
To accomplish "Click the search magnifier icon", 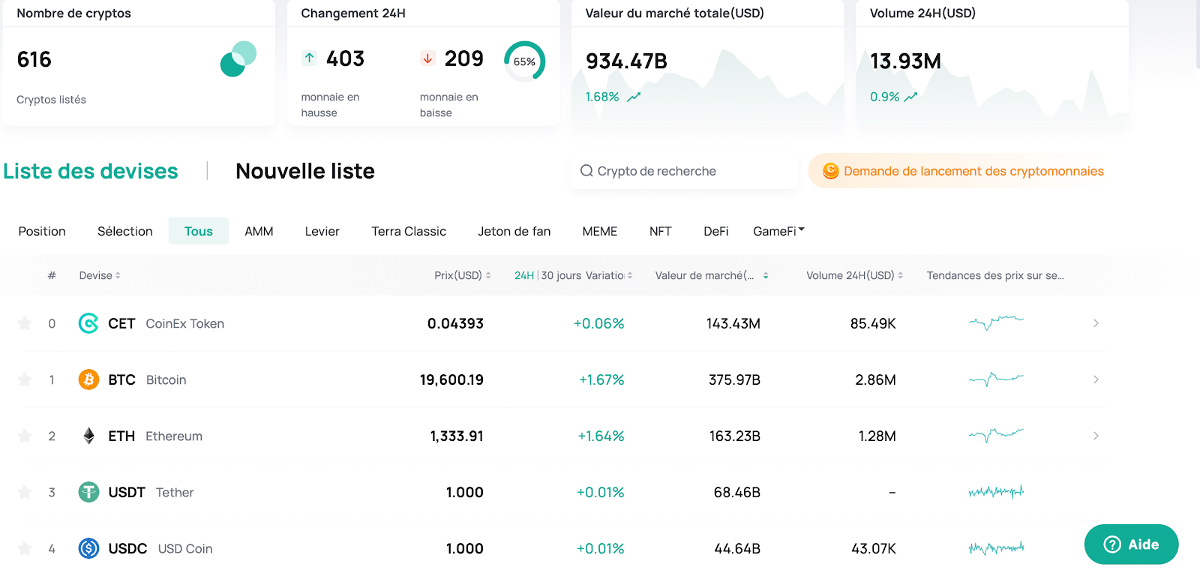I will (x=587, y=171).
